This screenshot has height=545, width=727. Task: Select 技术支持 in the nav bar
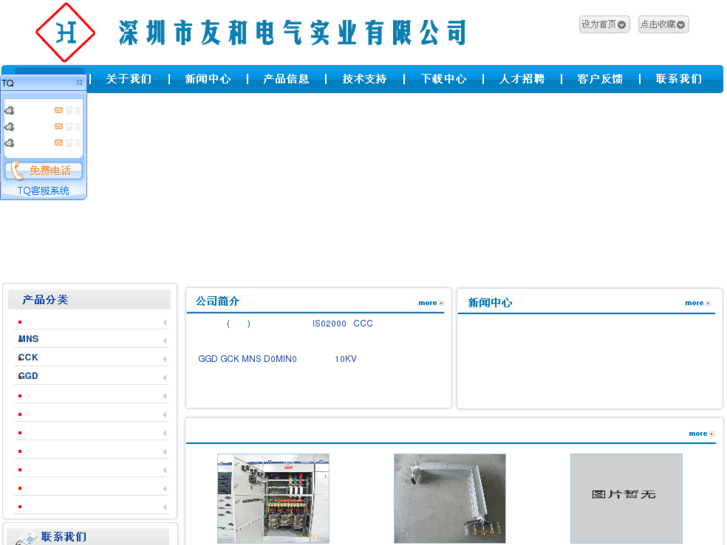click(364, 79)
